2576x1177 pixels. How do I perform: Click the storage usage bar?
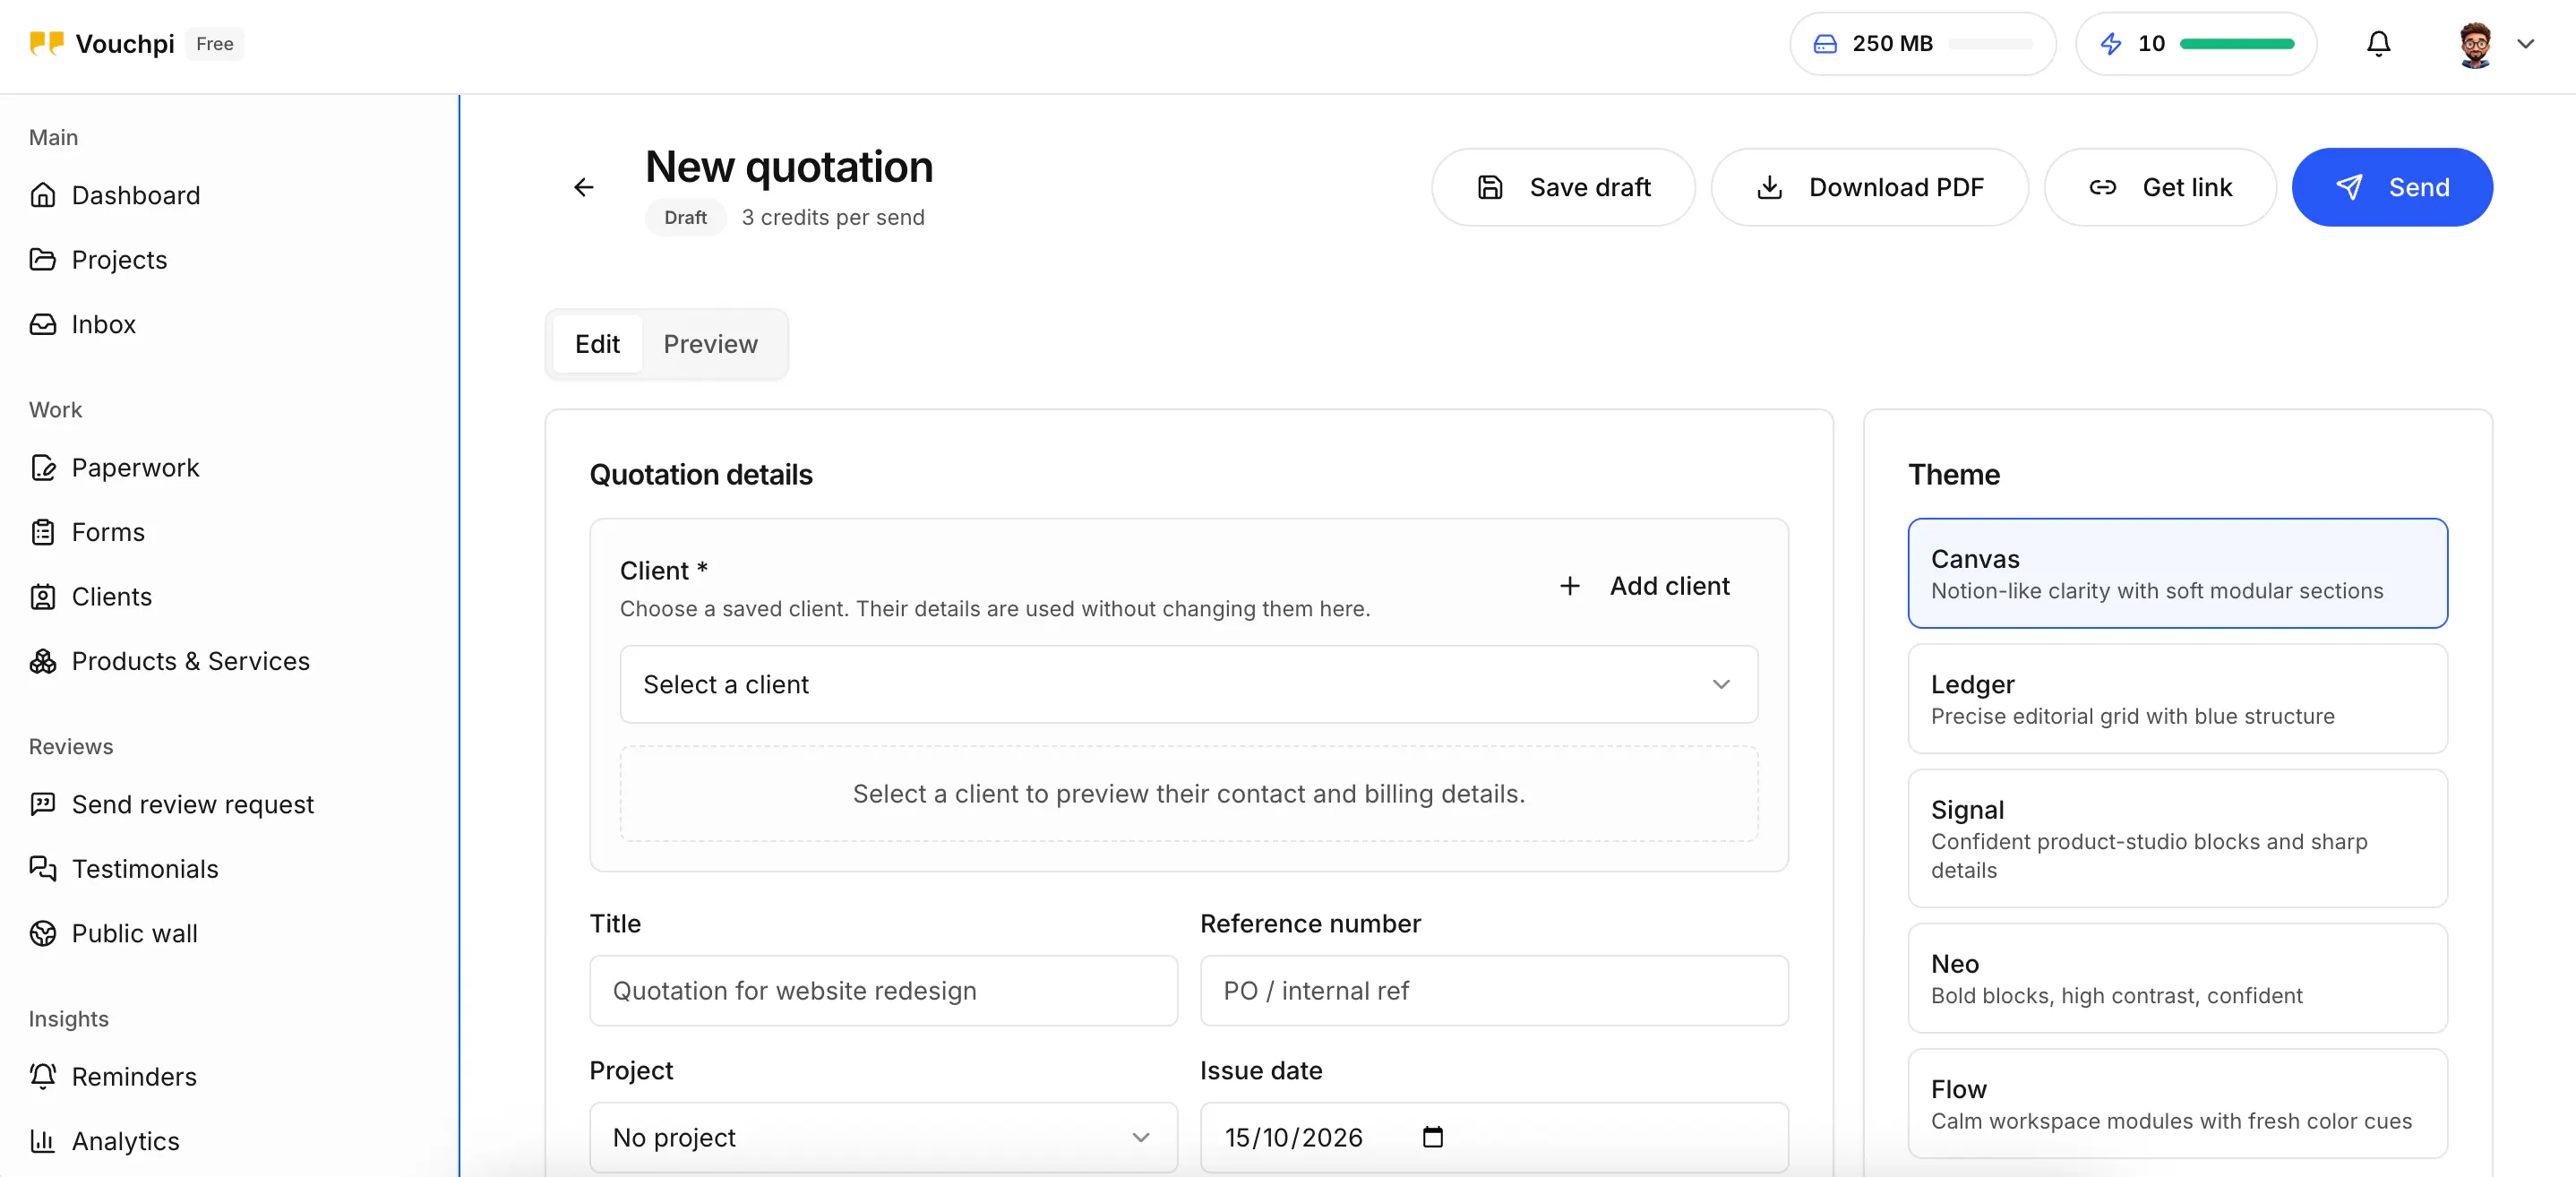click(1990, 44)
